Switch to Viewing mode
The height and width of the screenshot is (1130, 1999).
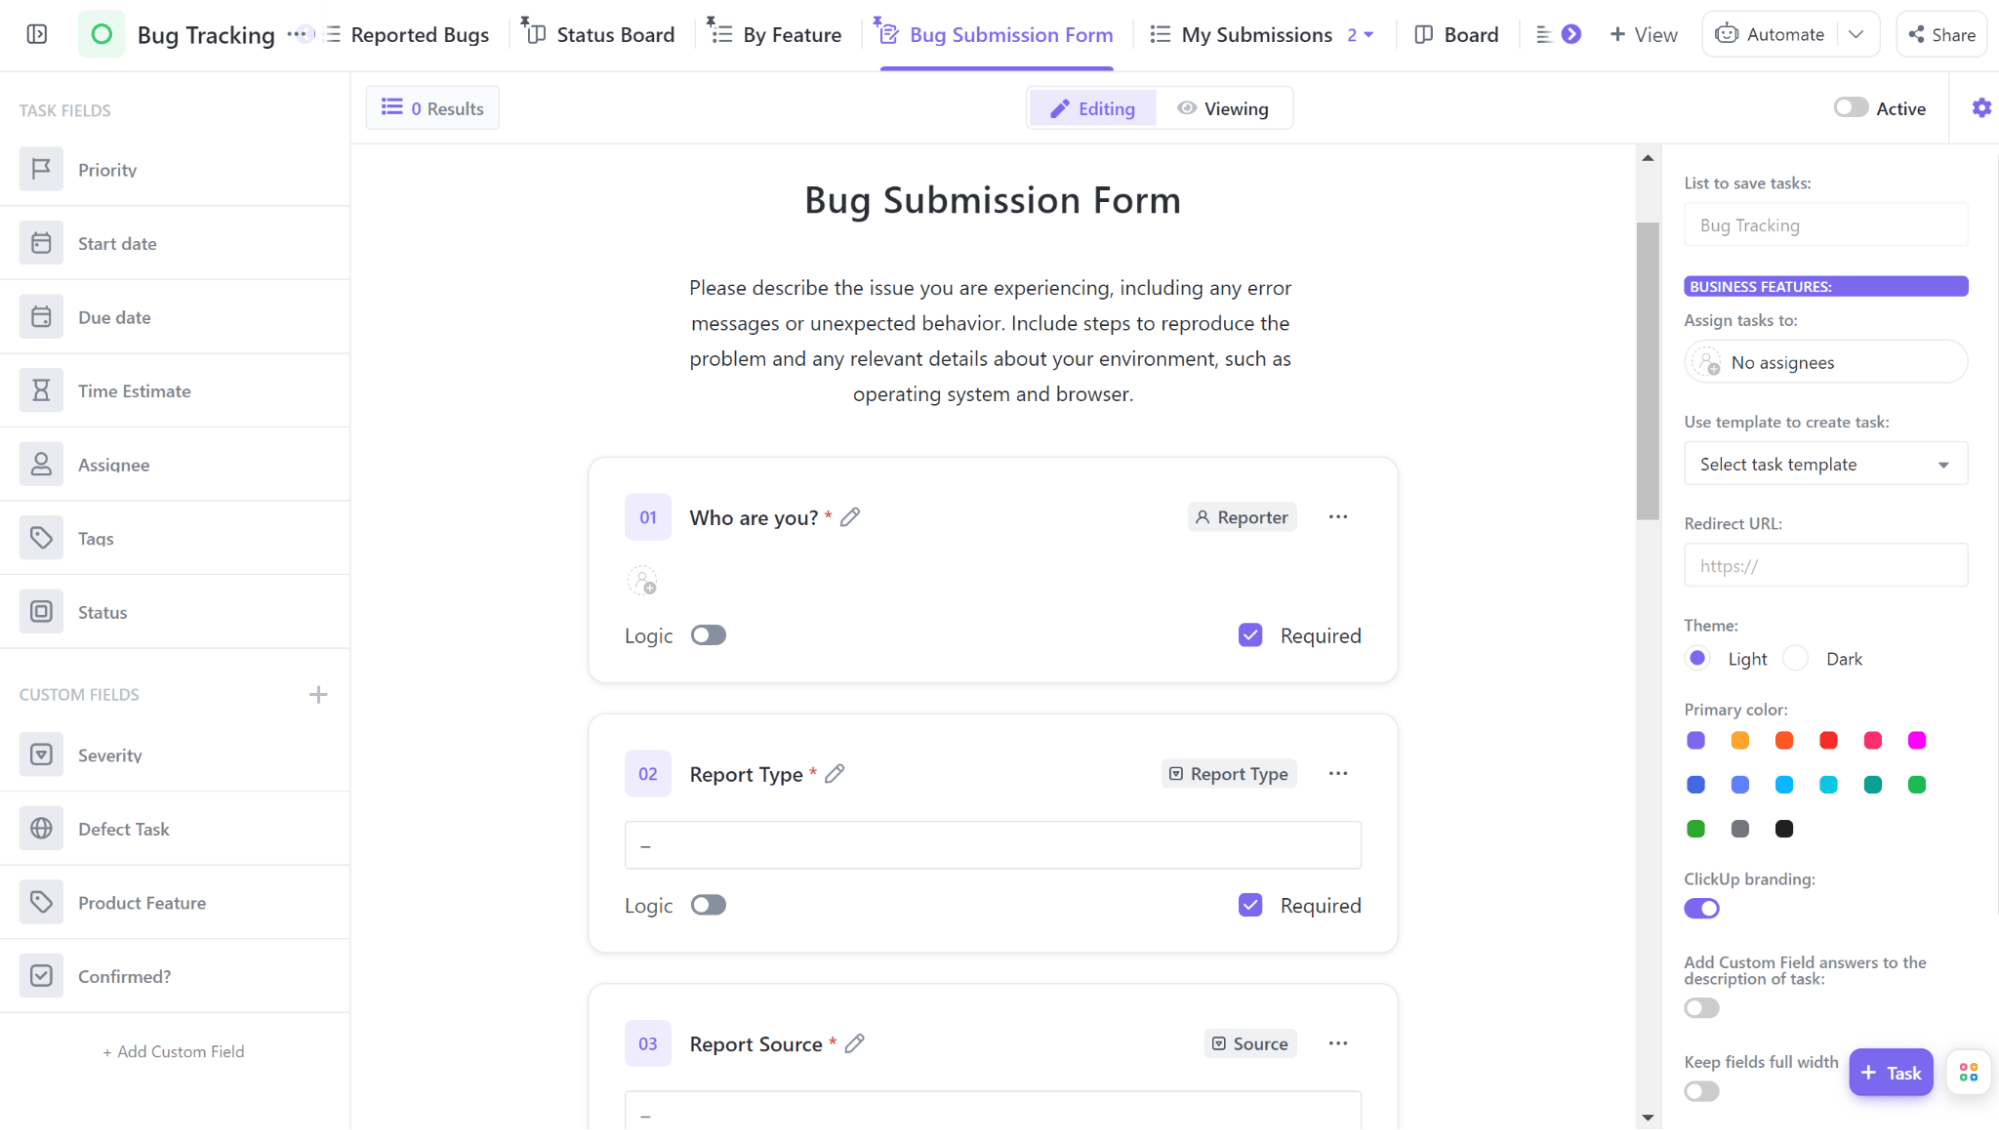tap(1223, 108)
